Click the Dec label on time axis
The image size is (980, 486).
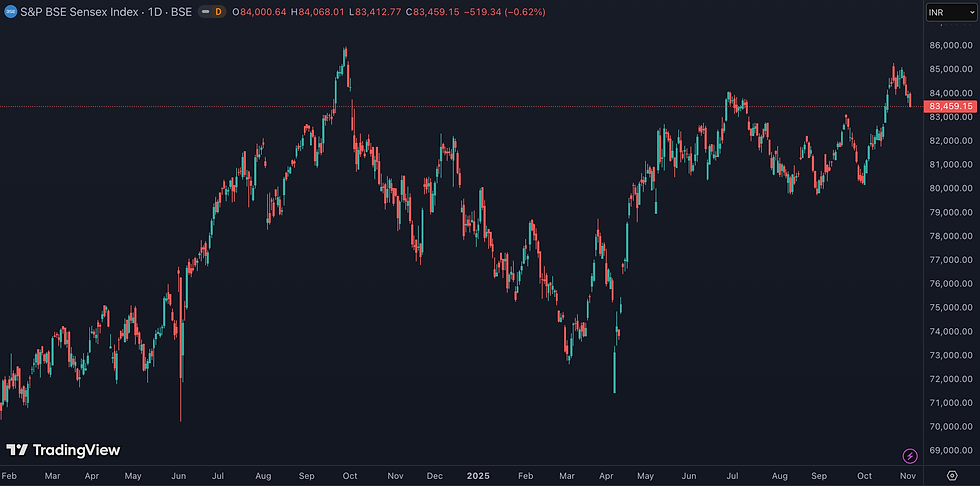(x=434, y=476)
